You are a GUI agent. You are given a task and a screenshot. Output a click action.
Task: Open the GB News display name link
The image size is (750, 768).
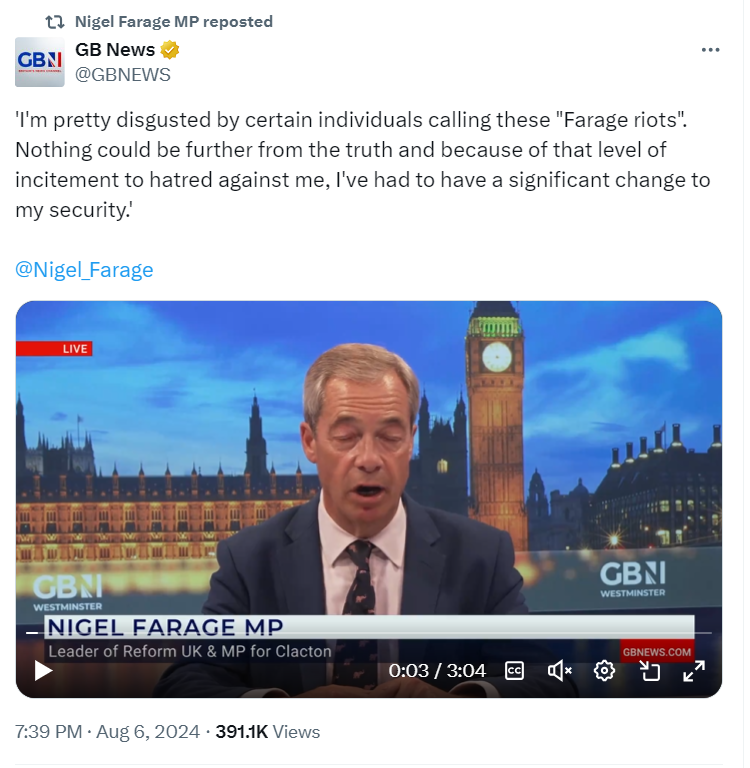115,50
